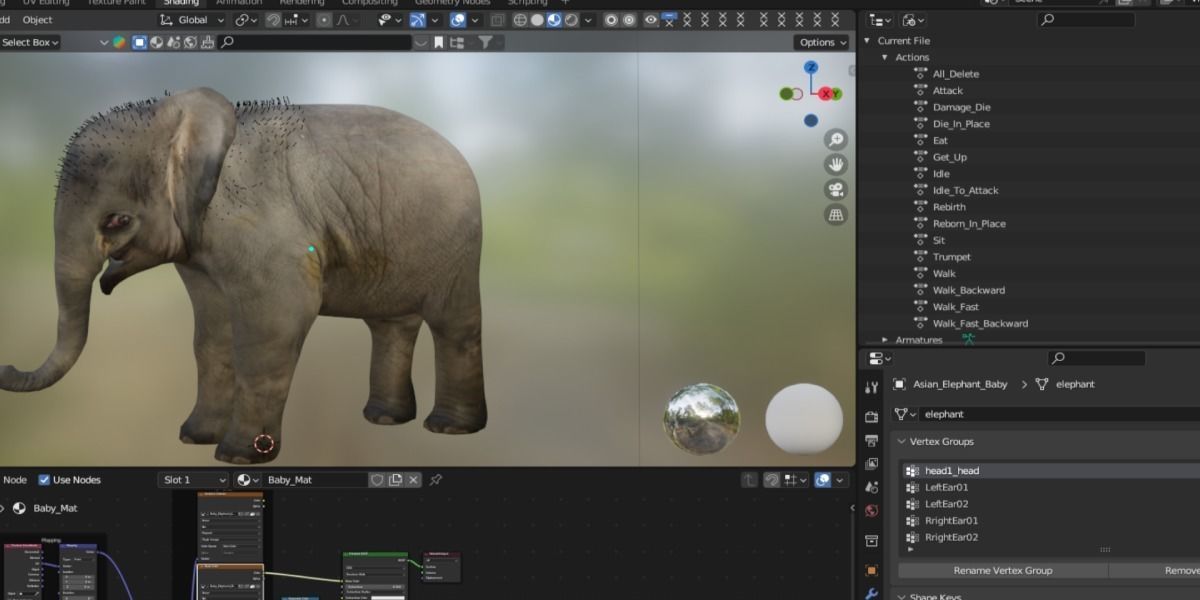Expand the Armatures tree node

(885, 340)
